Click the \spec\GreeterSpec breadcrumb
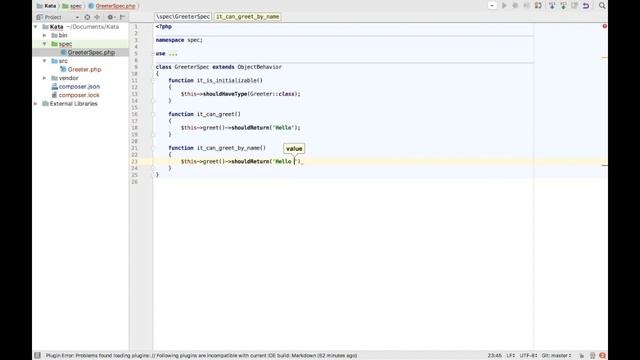Viewport: 640px width, 360px height. point(183,17)
